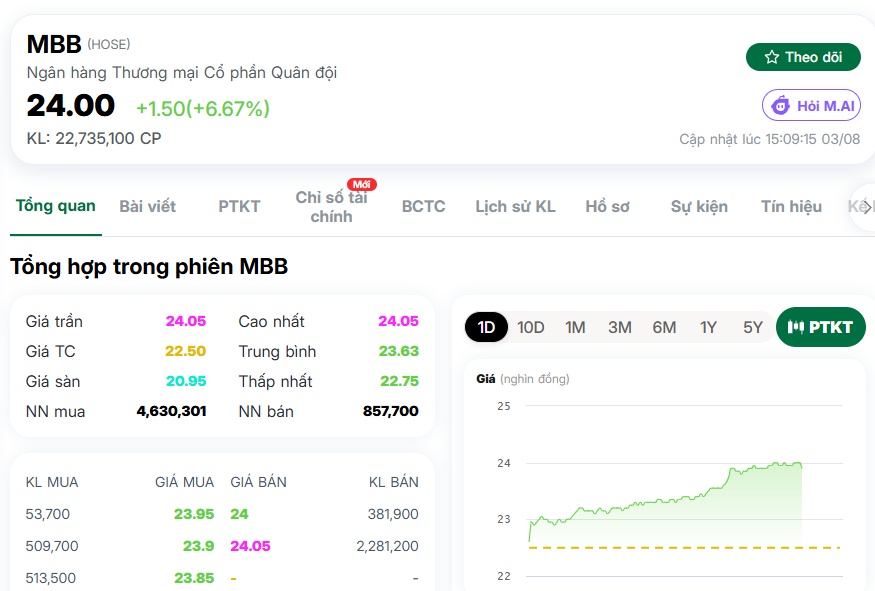Click the yellow dashed reference price line
This screenshot has height=591, width=875.
coord(684,547)
